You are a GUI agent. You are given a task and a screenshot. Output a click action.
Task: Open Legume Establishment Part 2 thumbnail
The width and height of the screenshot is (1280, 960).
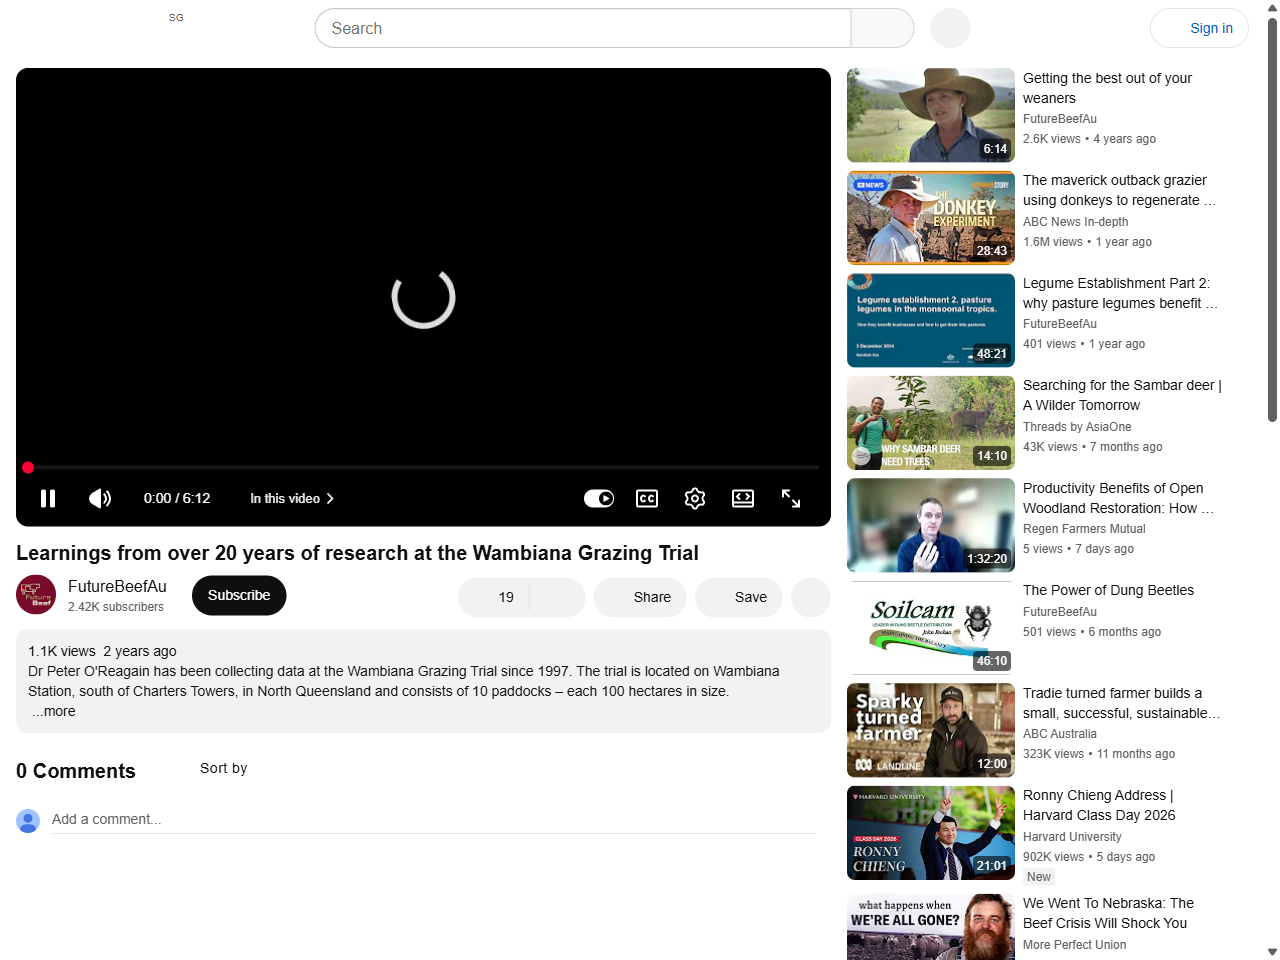tap(931, 320)
